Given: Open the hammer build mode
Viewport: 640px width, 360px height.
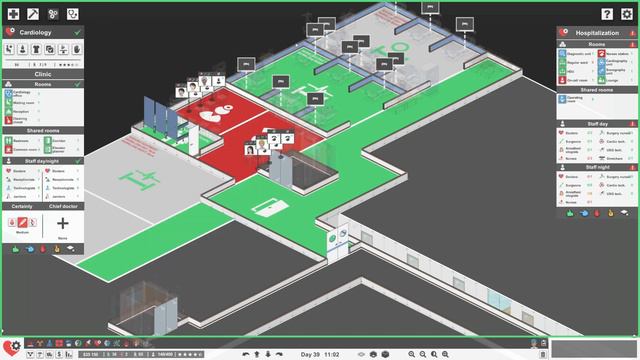Looking at the screenshot, I should coord(33,14).
